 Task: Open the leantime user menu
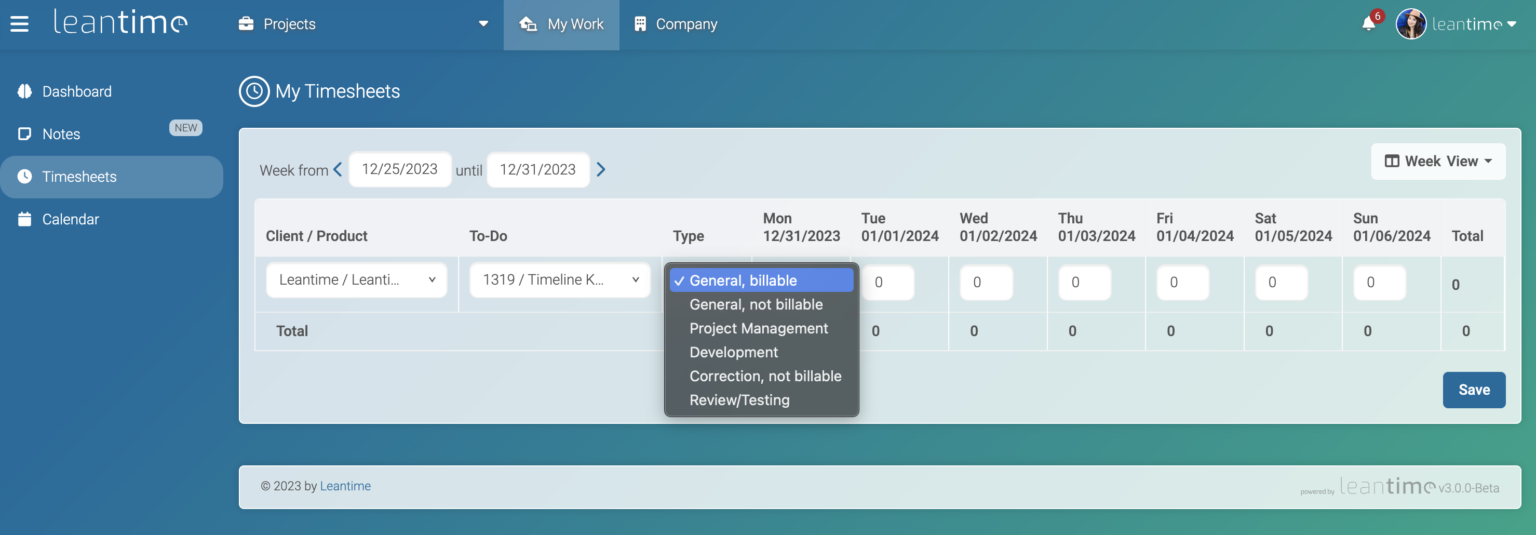click(1474, 24)
